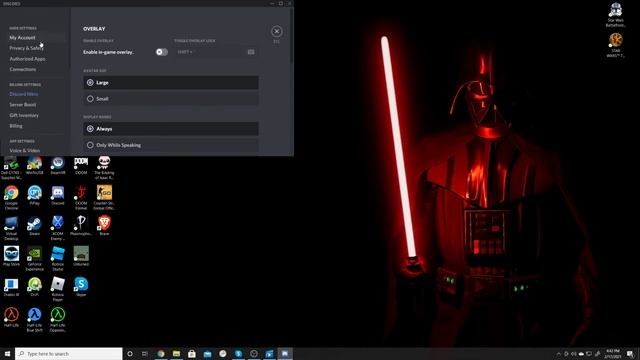Open Authorized Apps settings
Screen dimensions: 640x360
[27, 59]
